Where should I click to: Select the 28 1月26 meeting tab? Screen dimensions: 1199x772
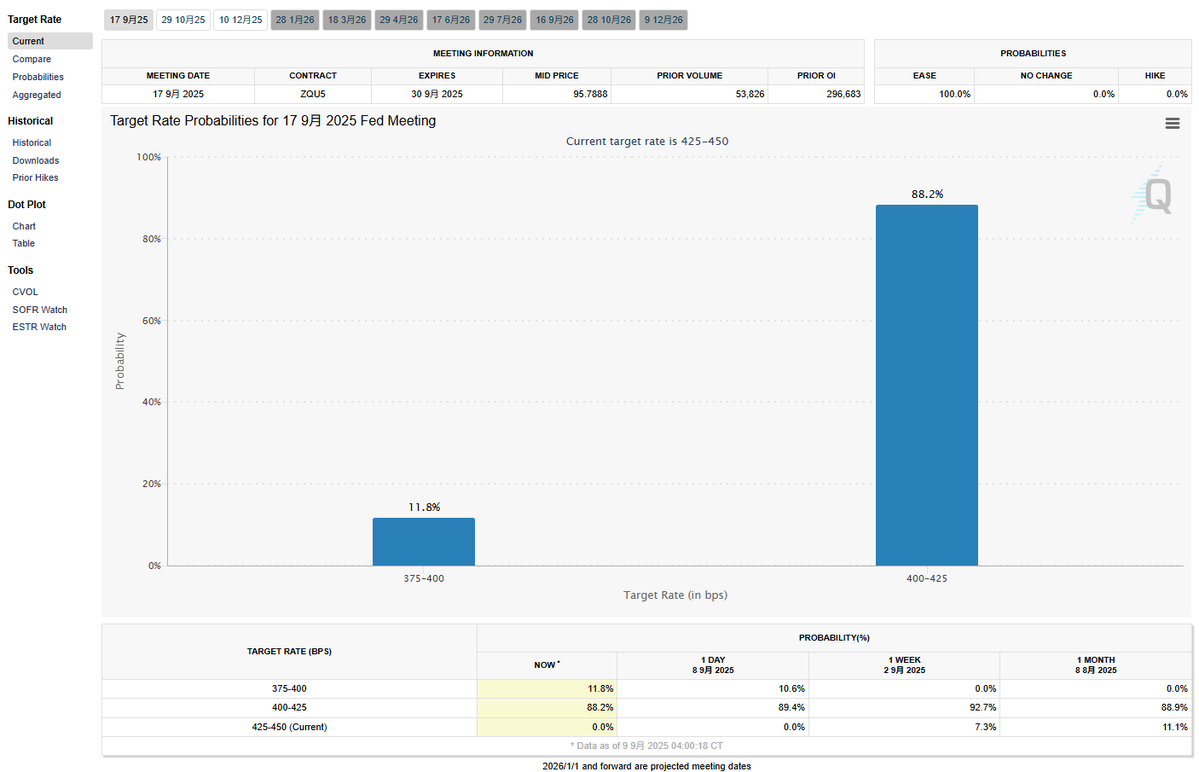click(295, 20)
